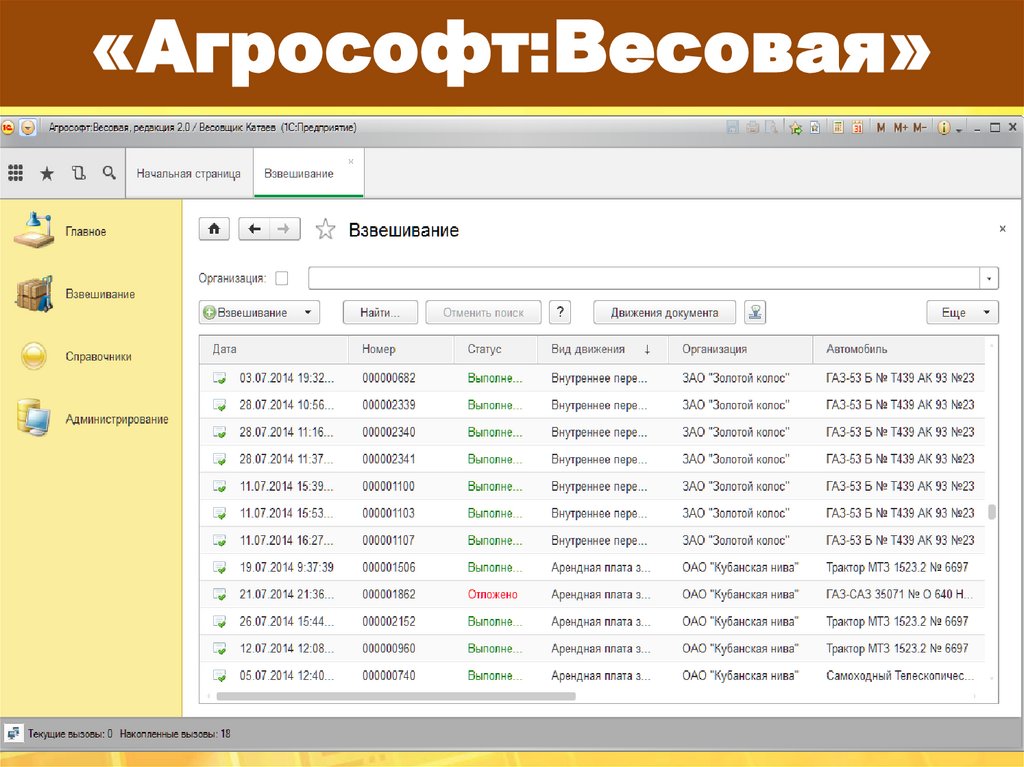The height and width of the screenshot is (767, 1024).
Task: Click the home button in navigation bar
Action: [214, 229]
